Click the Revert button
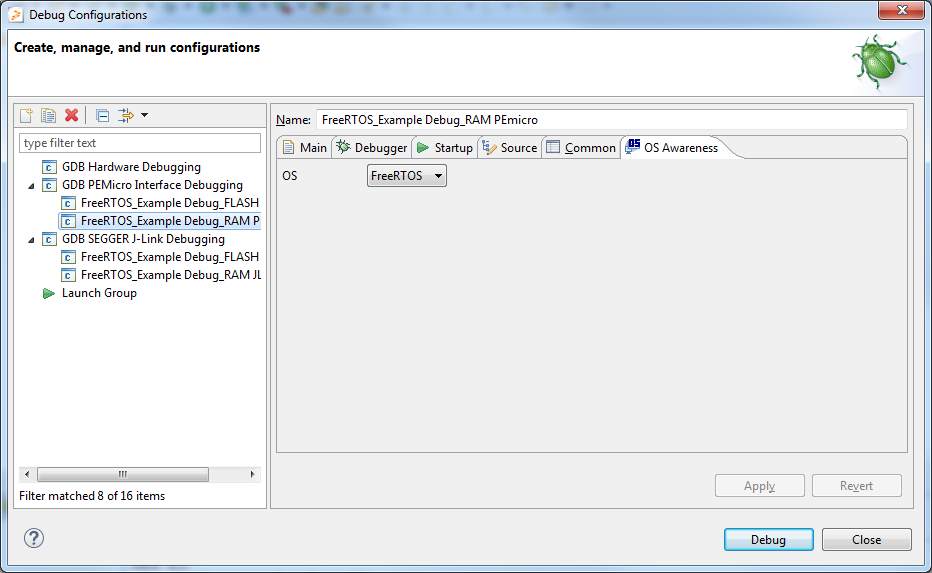 857,486
